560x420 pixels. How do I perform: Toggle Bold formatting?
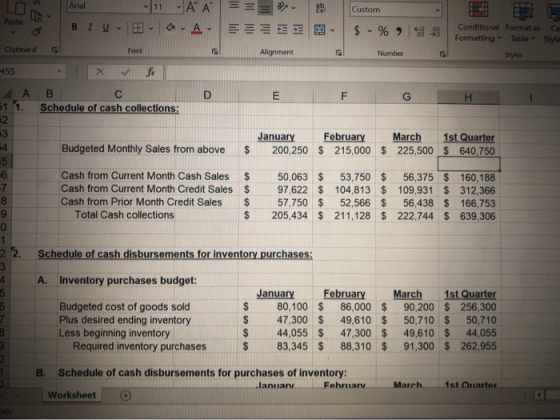pyautogui.click(x=74, y=27)
